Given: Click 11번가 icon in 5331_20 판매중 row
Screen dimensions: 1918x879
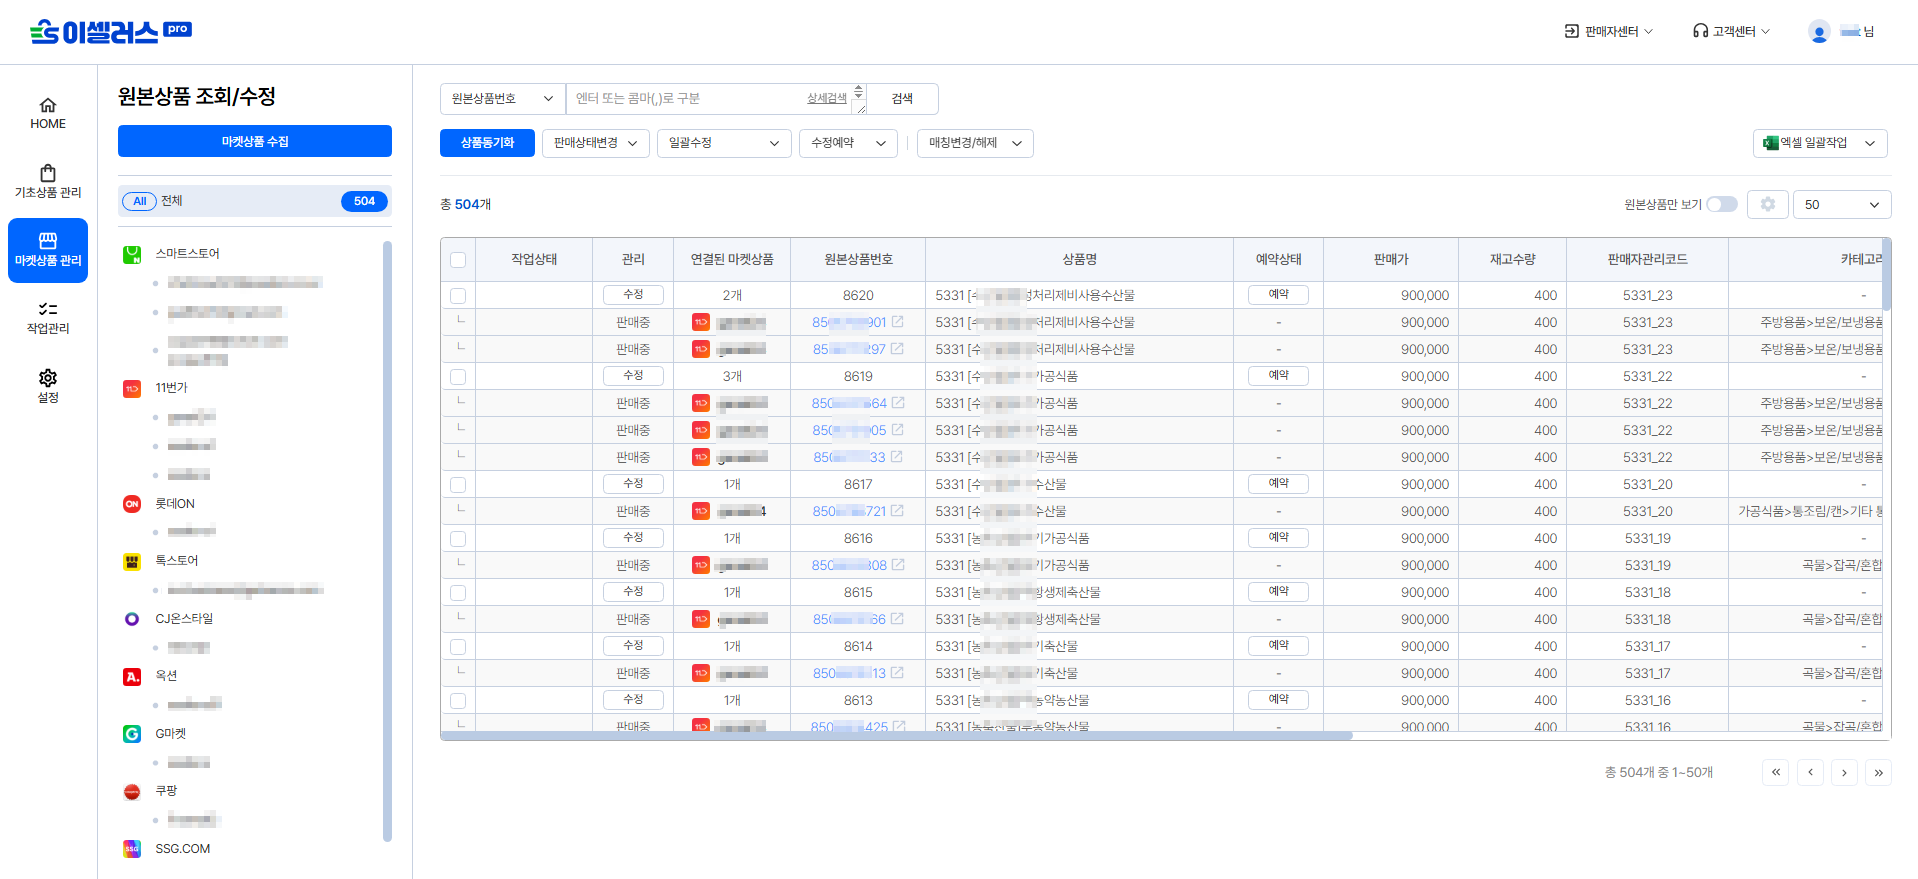Looking at the screenshot, I should [x=701, y=511].
